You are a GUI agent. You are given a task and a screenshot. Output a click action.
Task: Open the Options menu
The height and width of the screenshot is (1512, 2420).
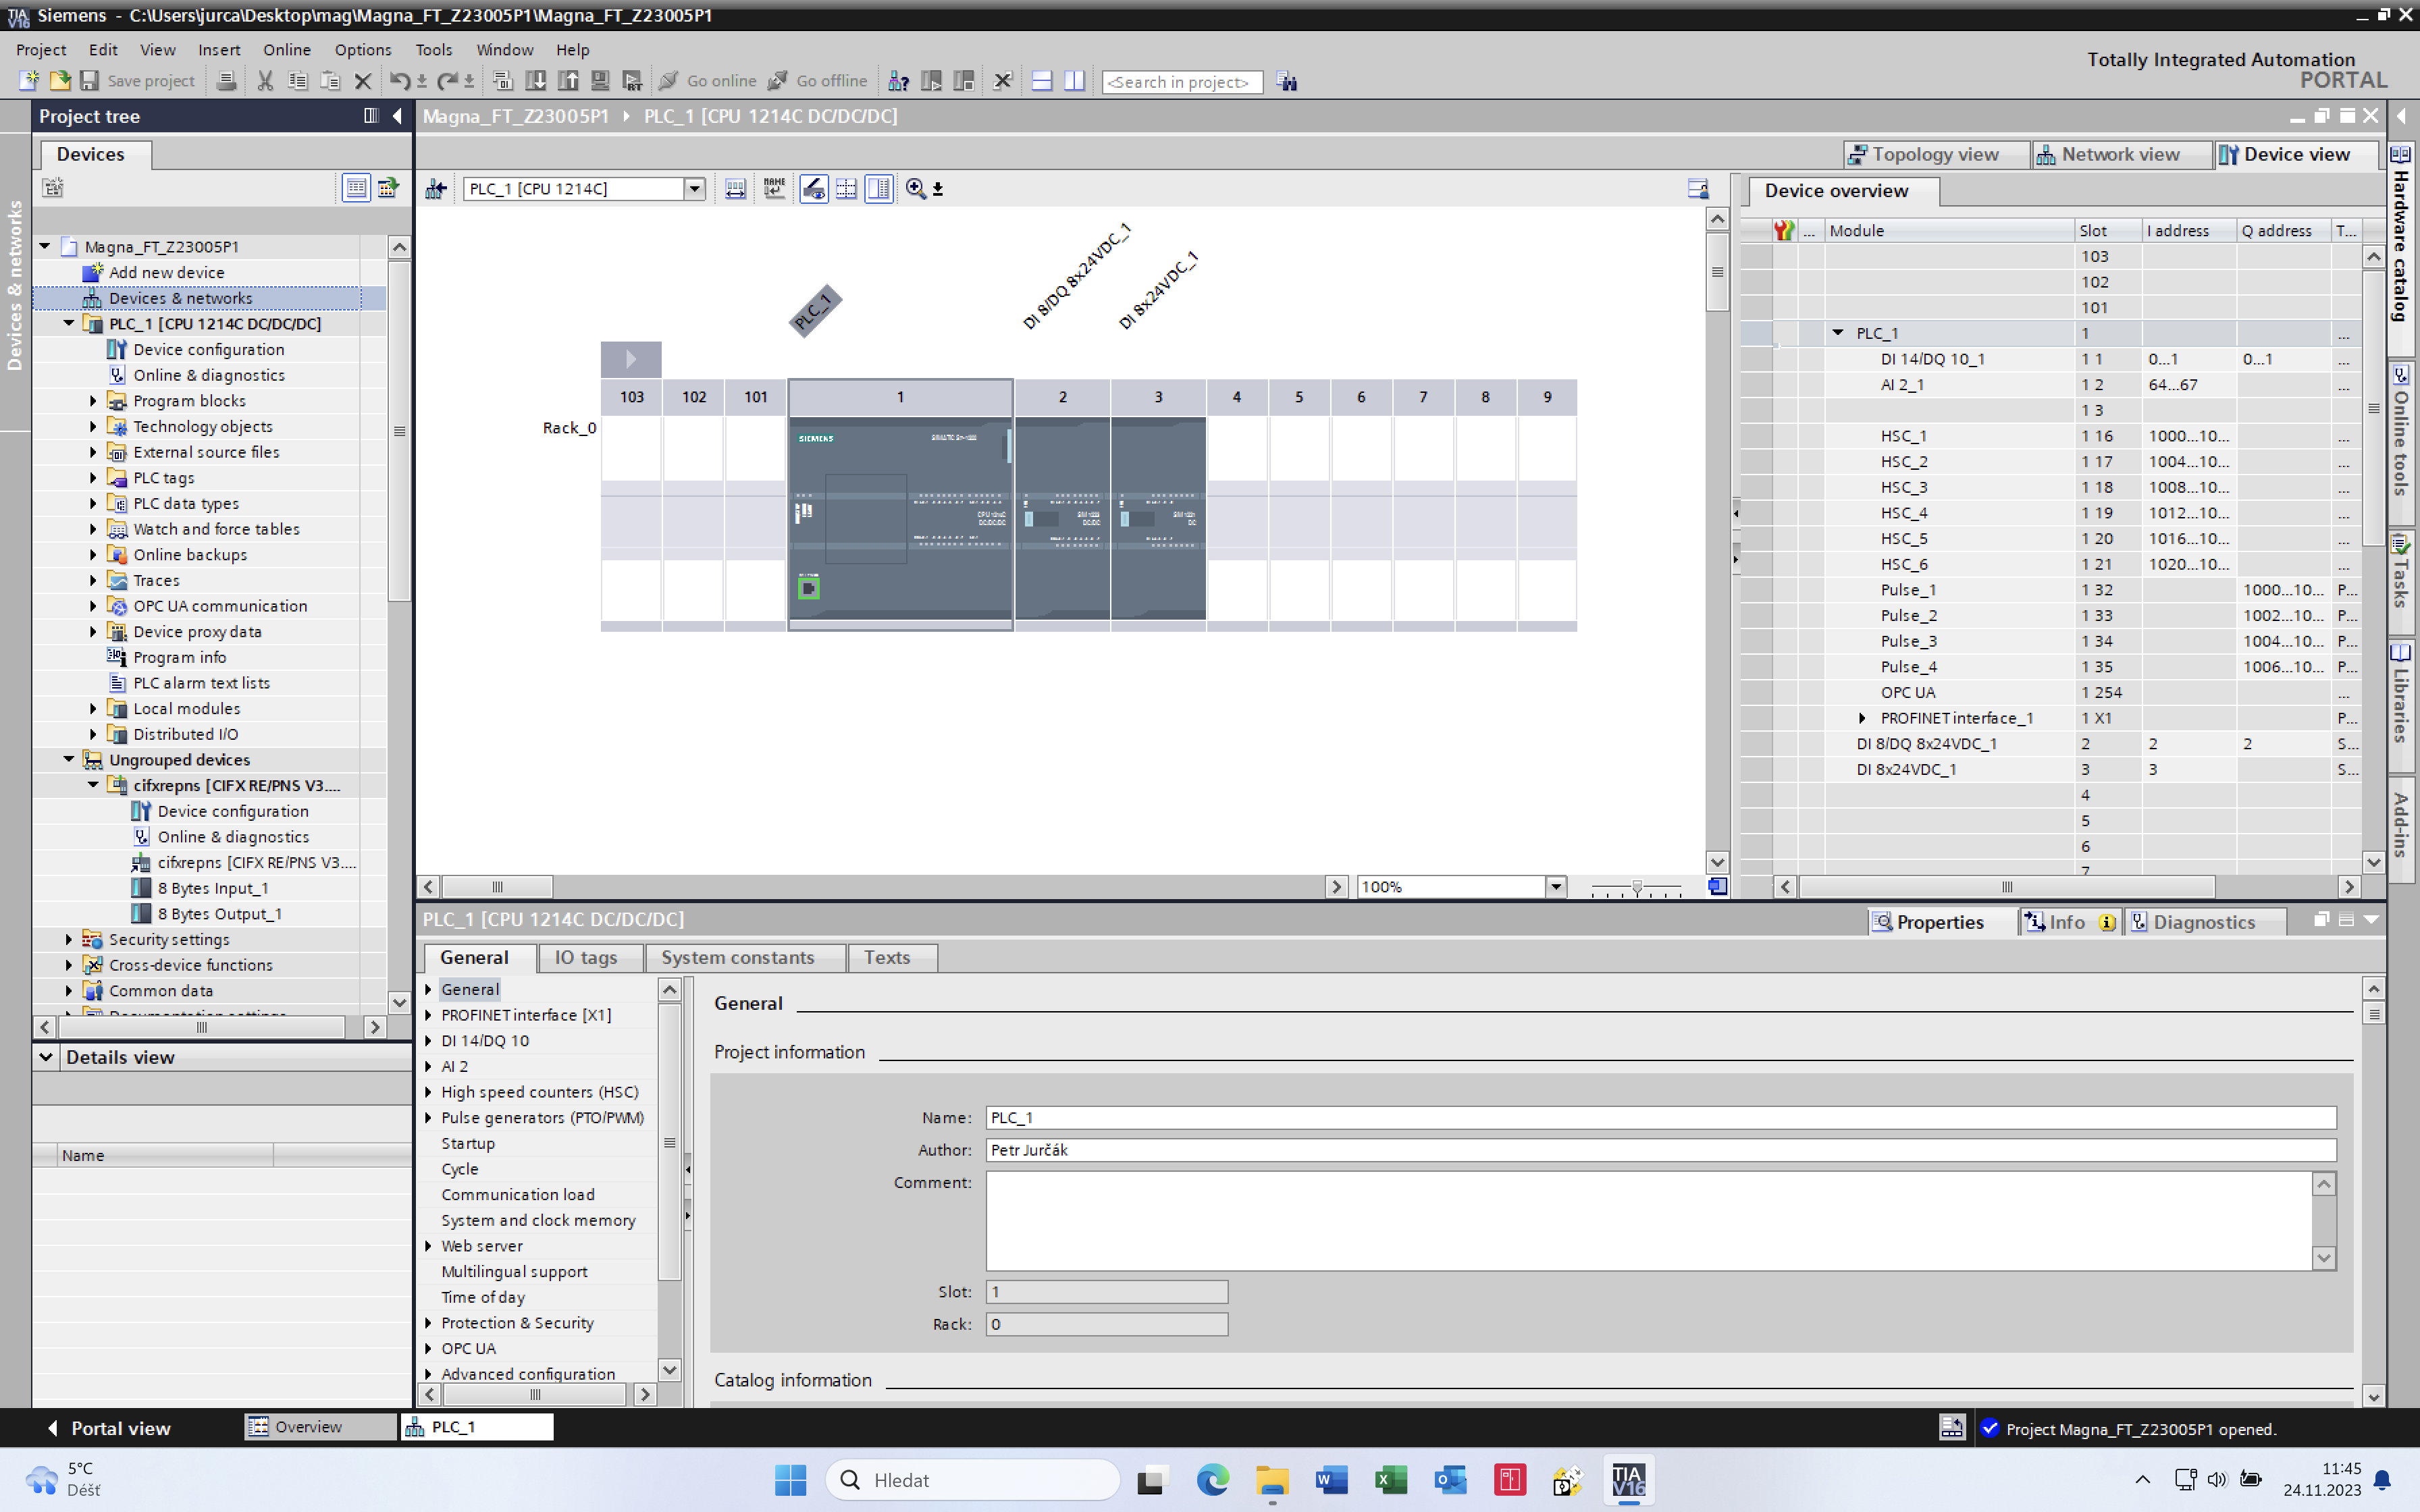[362, 49]
